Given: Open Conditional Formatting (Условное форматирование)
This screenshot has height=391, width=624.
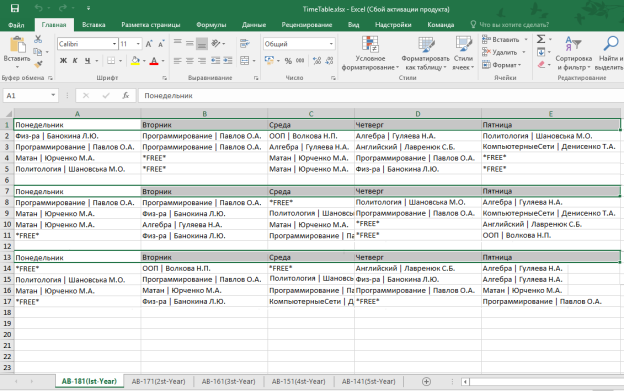Looking at the screenshot, I should click(x=370, y=53).
